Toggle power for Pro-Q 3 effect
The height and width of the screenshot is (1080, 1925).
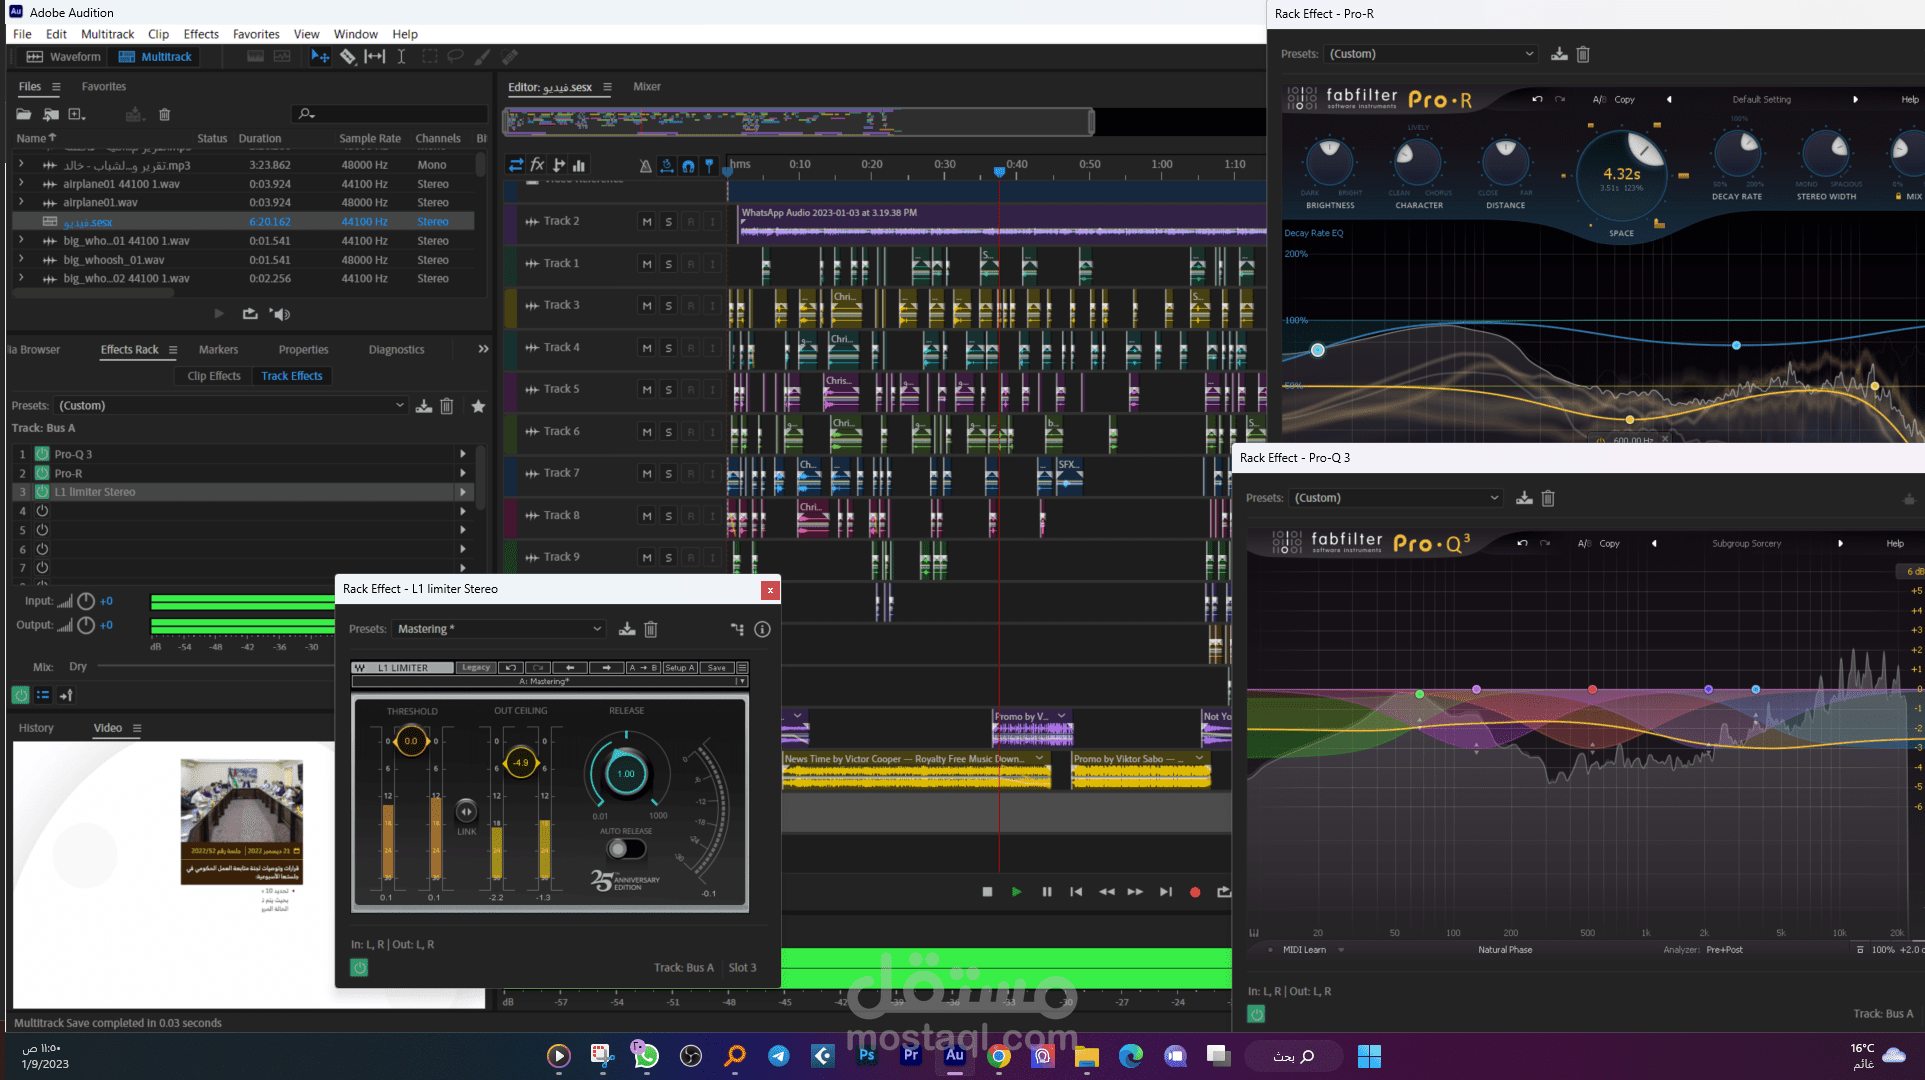[42, 454]
